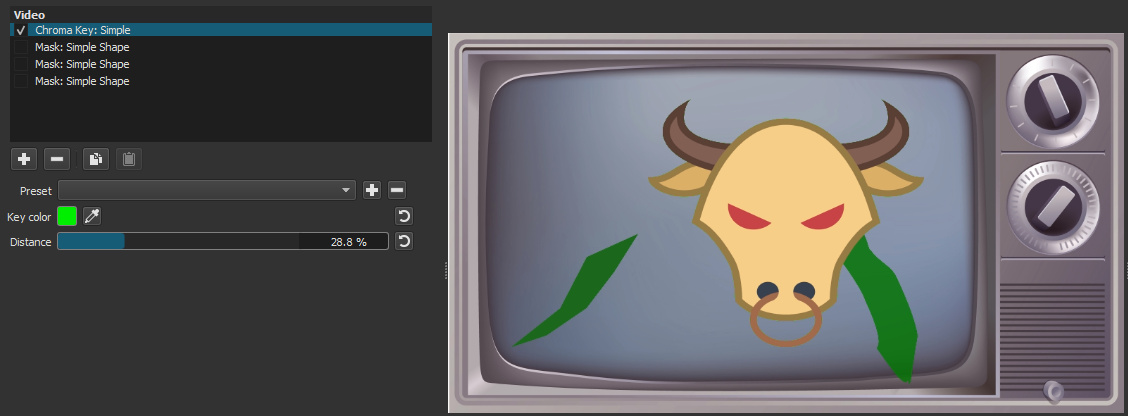This screenshot has height=416, width=1128.
Task: Reset Distance to default
Action: [404, 241]
